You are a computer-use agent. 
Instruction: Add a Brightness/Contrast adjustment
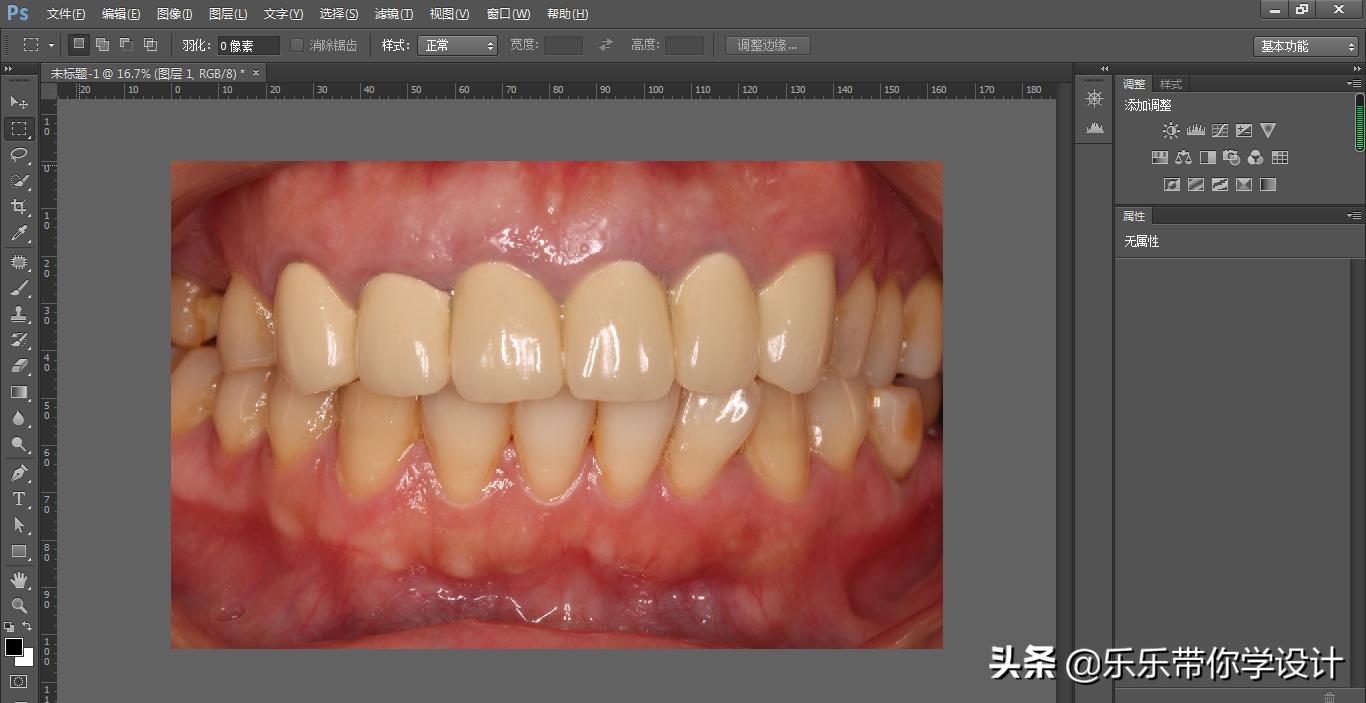pos(1170,130)
